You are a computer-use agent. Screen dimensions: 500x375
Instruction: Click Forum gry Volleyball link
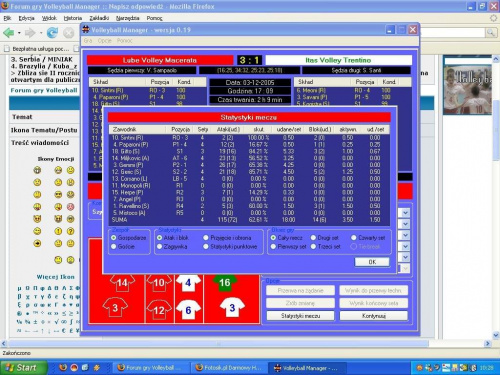click(44, 90)
